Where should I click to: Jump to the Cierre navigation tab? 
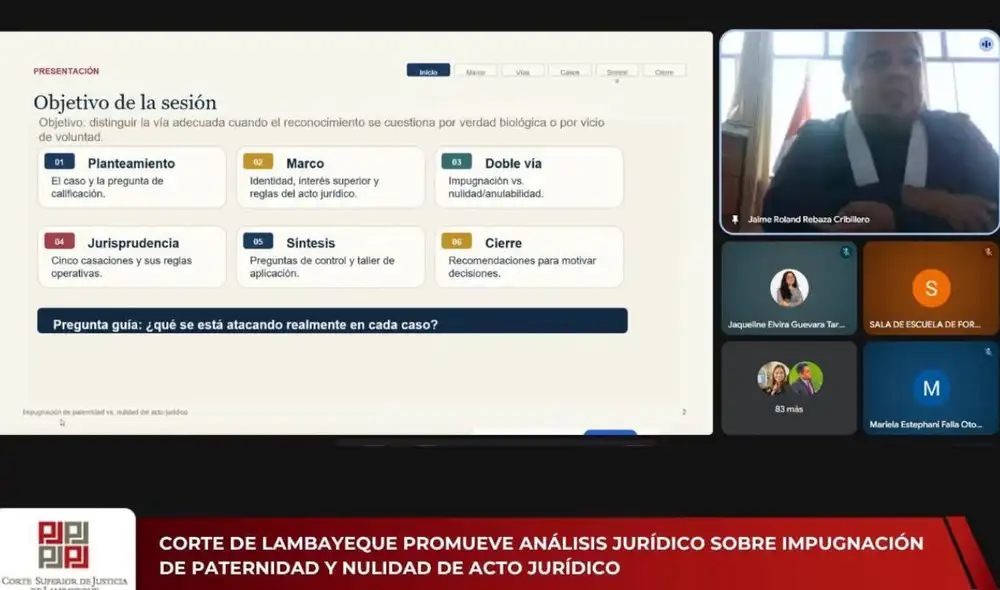tap(664, 71)
